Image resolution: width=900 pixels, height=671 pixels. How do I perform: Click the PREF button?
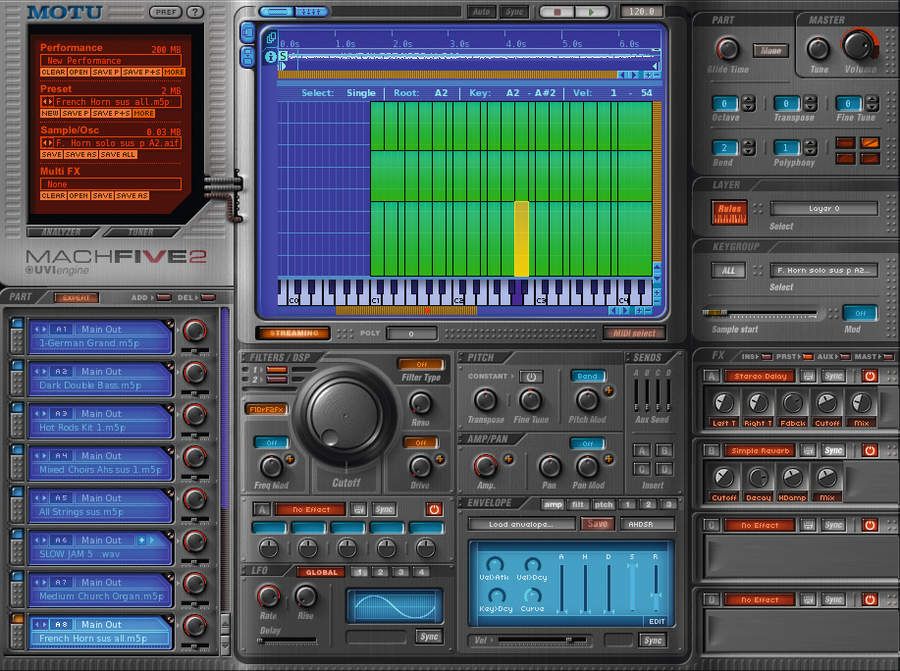tap(165, 11)
